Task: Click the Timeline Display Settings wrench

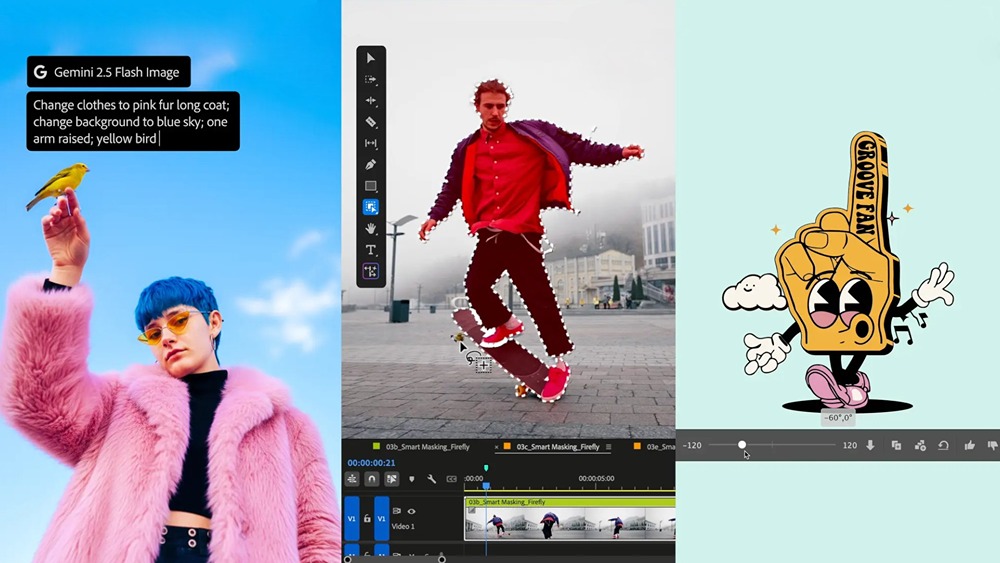Action: tap(432, 479)
